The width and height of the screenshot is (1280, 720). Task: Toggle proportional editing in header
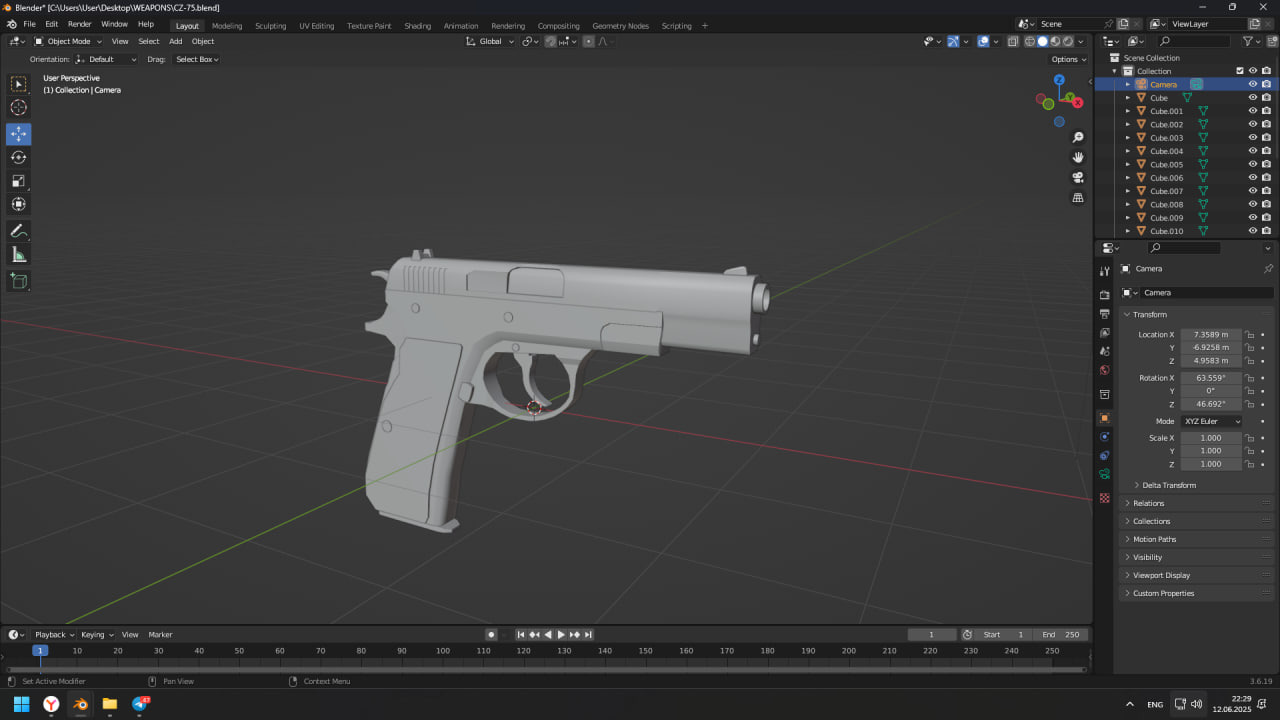point(589,41)
